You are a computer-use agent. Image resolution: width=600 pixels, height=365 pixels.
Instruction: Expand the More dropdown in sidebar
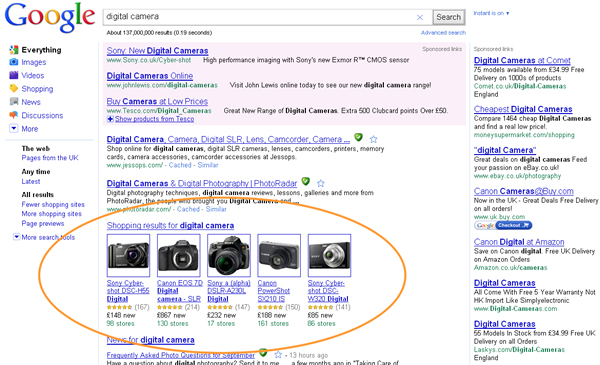coord(13,128)
